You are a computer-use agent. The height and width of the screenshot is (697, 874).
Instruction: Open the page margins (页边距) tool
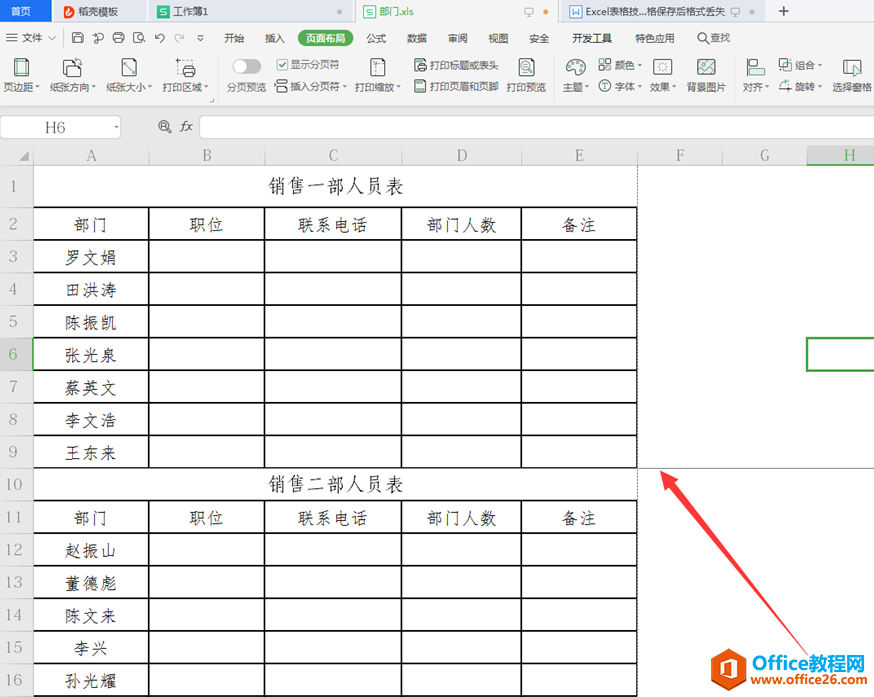click(x=21, y=74)
